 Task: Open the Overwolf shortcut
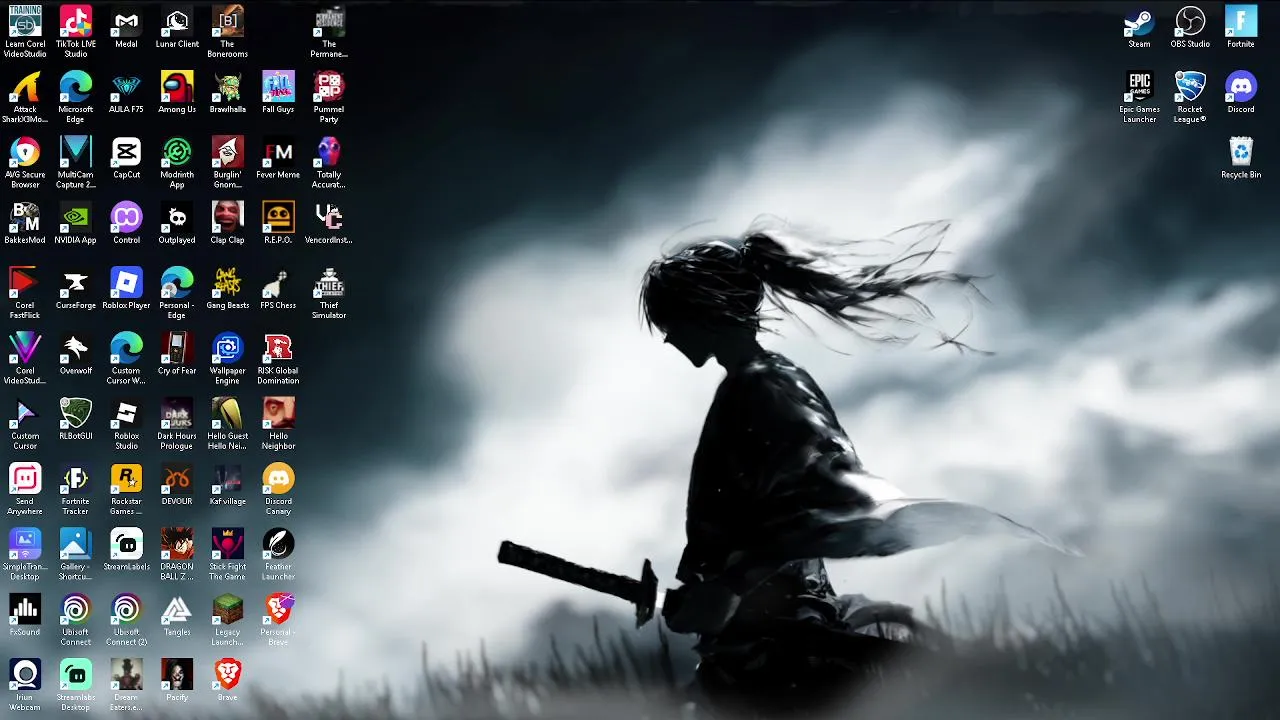click(x=76, y=354)
